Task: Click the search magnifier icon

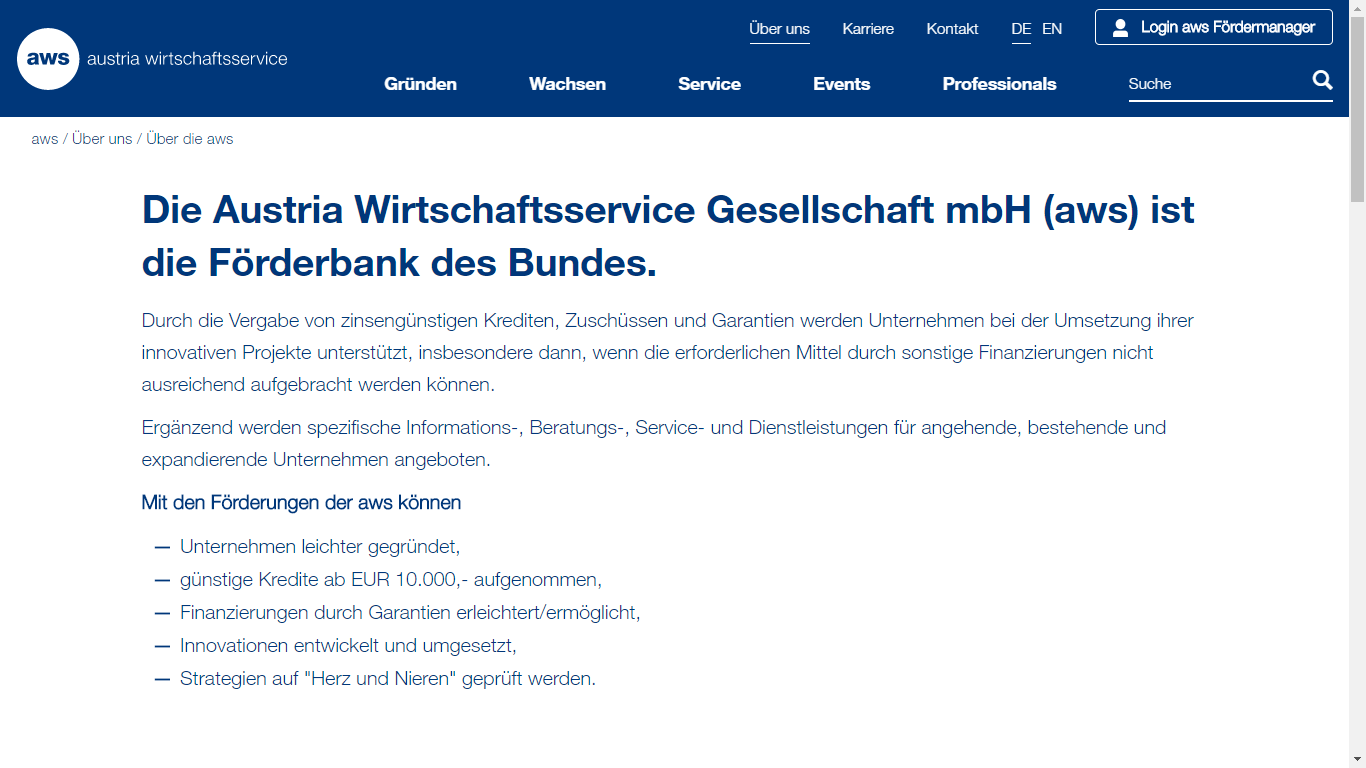Action: [x=1322, y=81]
